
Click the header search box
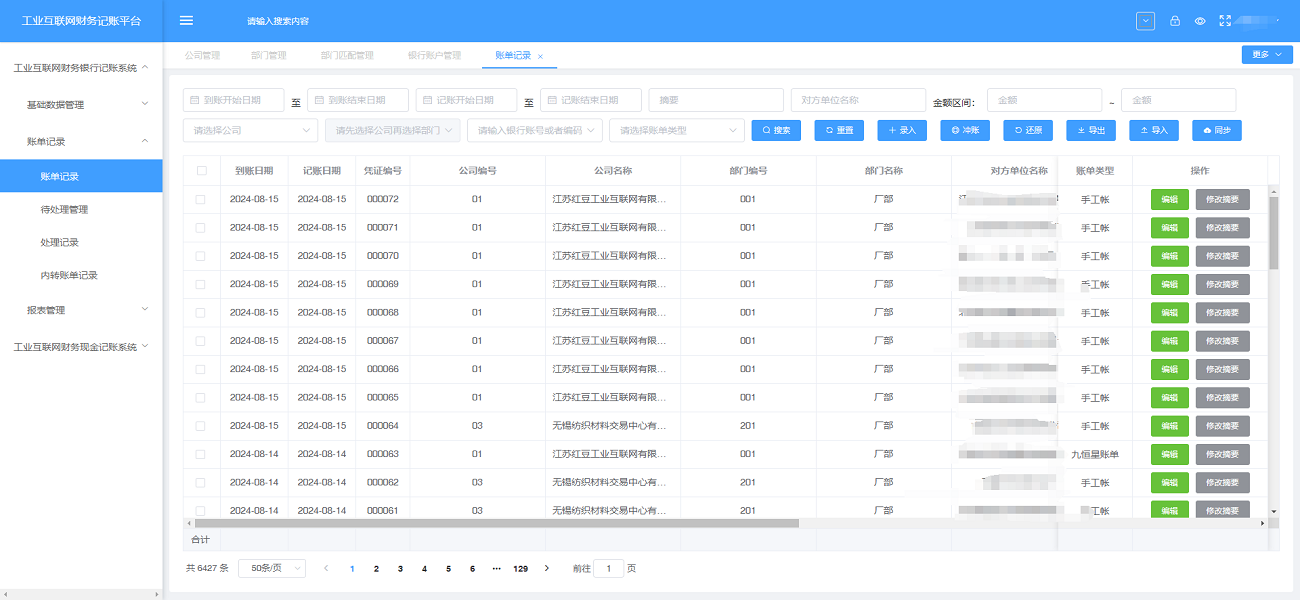point(278,21)
